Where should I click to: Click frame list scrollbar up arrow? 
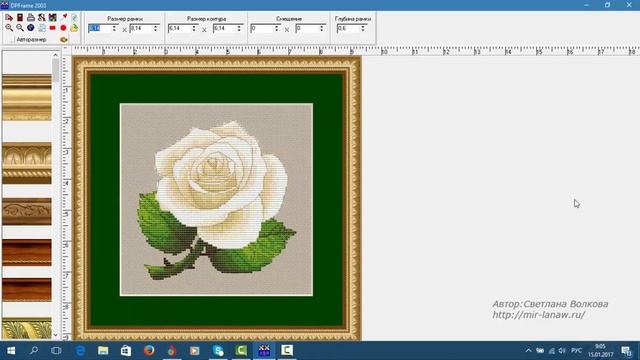pos(56,54)
